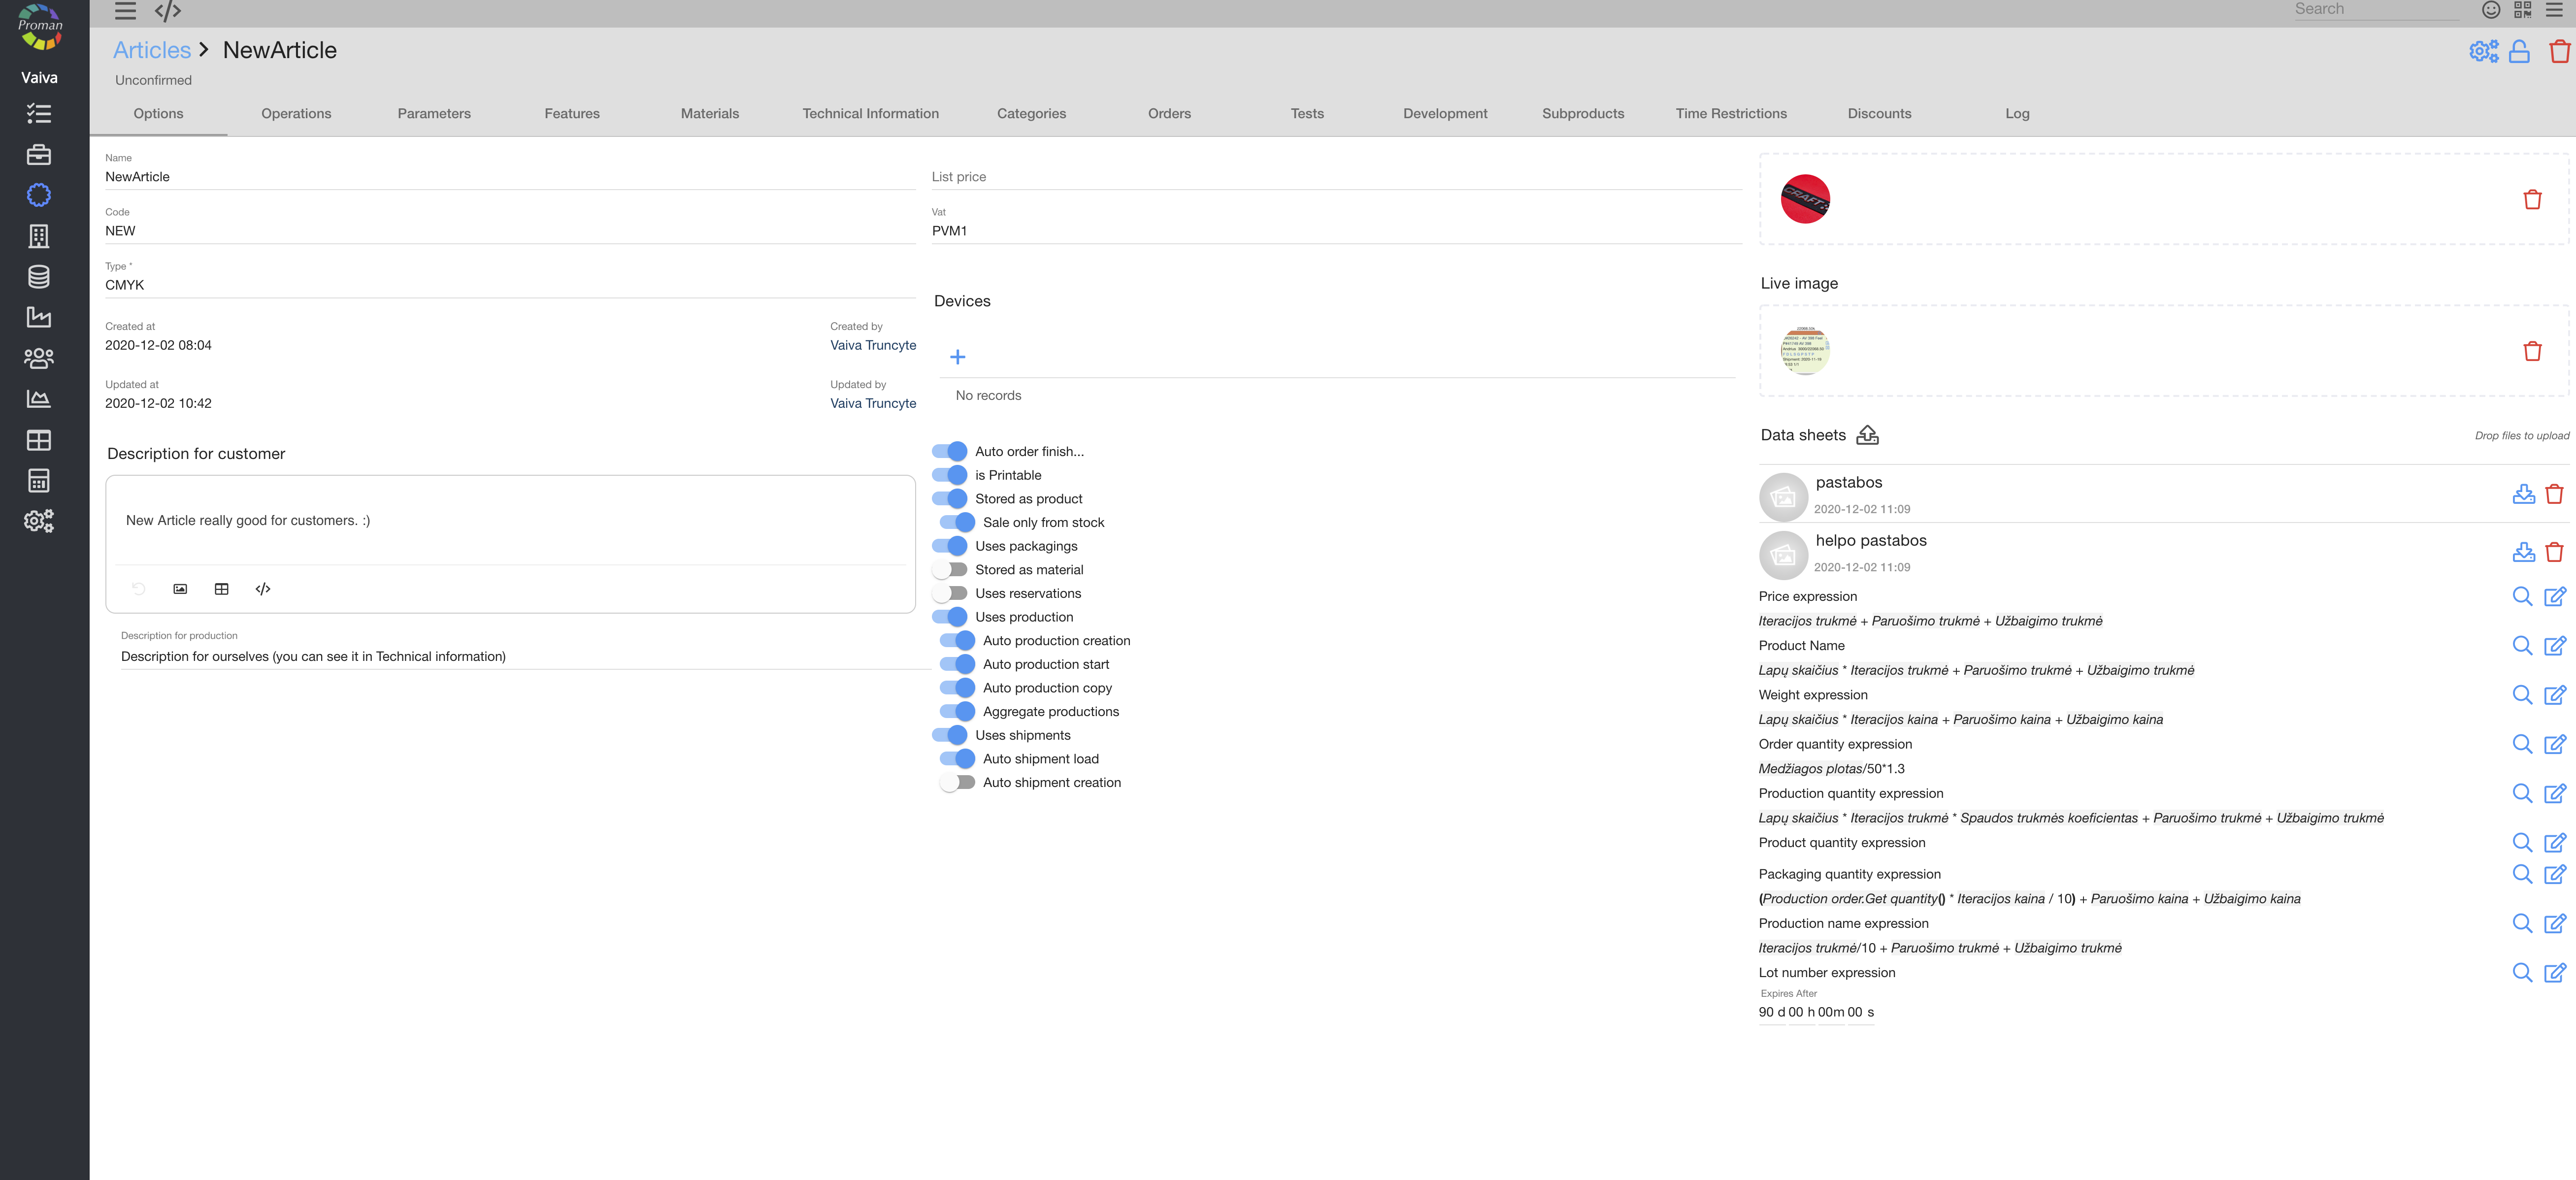Insert table in description editor
This screenshot has height=1180, width=2576.
pyautogui.click(x=222, y=589)
